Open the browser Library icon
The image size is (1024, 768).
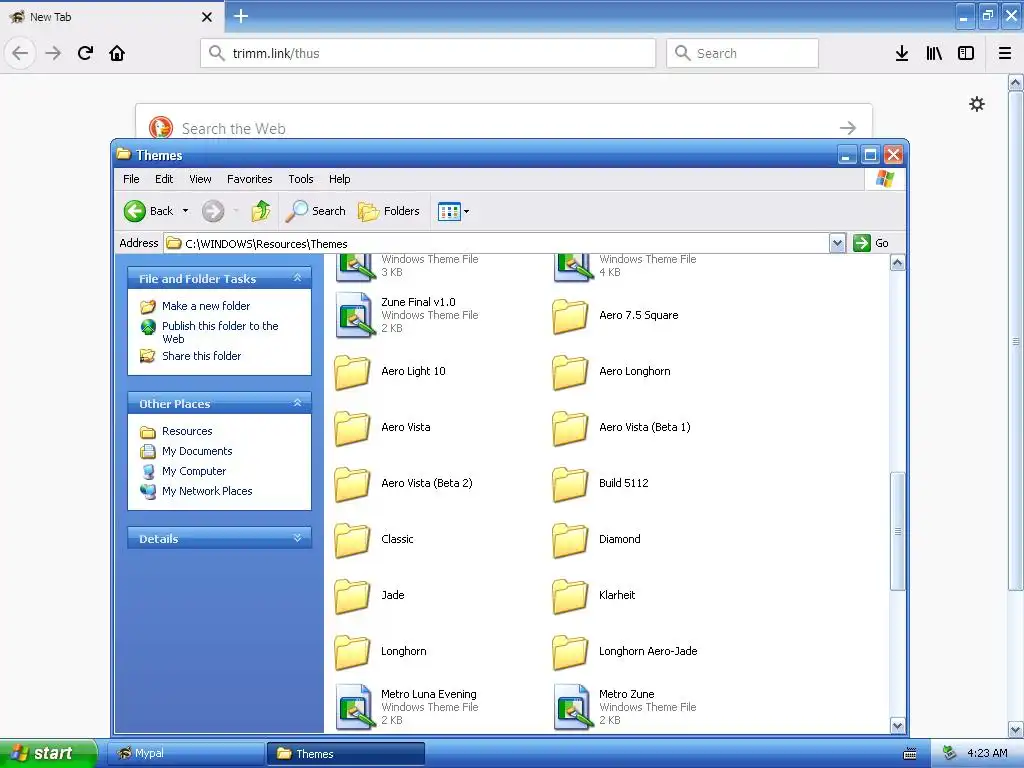pos(934,53)
